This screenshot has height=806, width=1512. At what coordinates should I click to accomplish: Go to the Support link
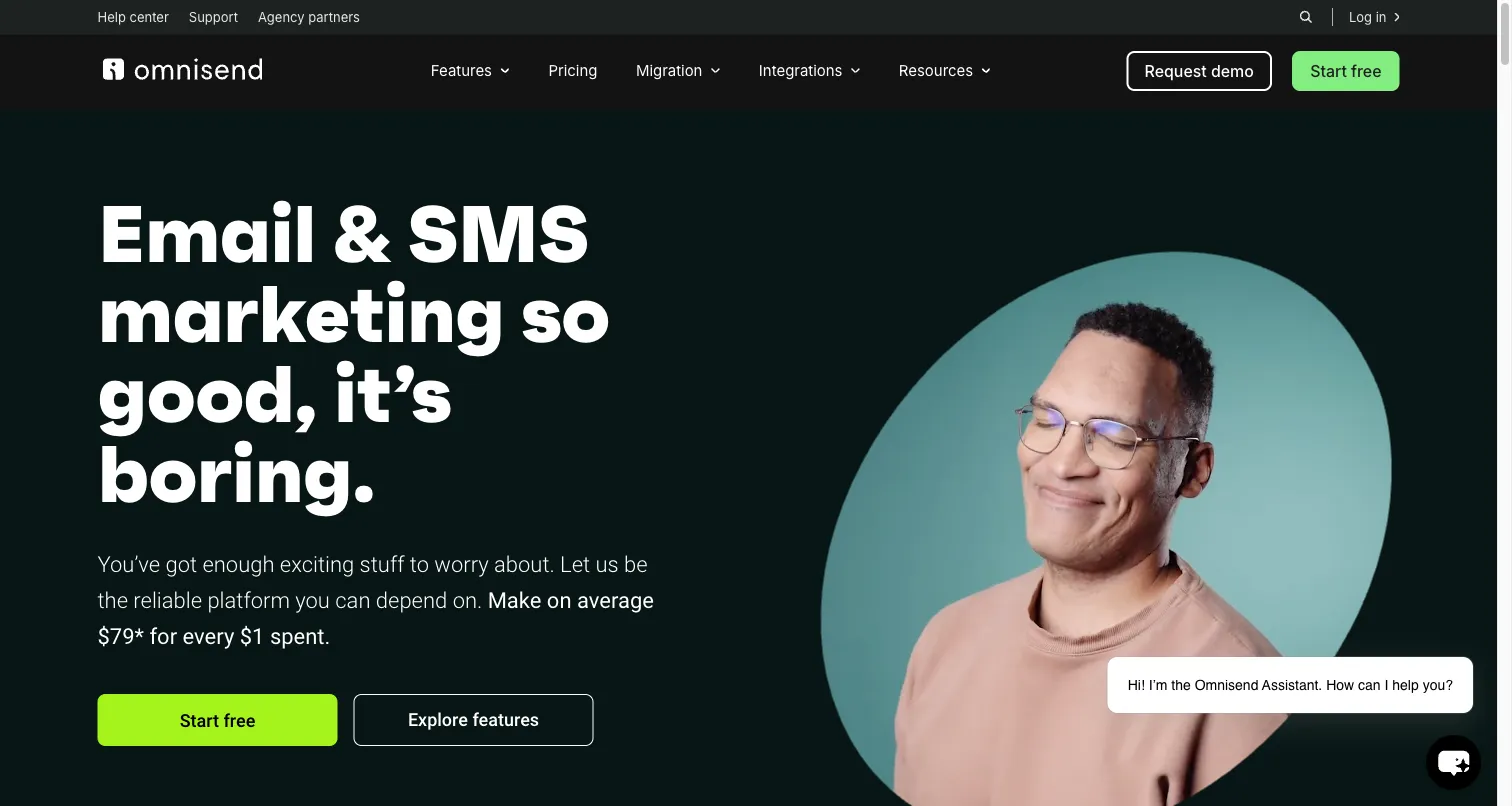213,17
